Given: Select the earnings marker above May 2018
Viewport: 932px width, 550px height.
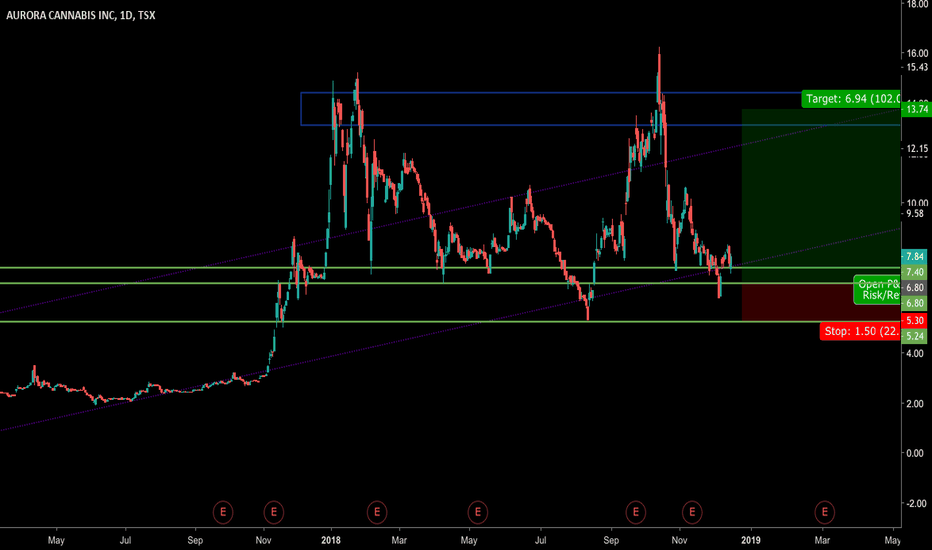Looking at the screenshot, I should (478, 512).
